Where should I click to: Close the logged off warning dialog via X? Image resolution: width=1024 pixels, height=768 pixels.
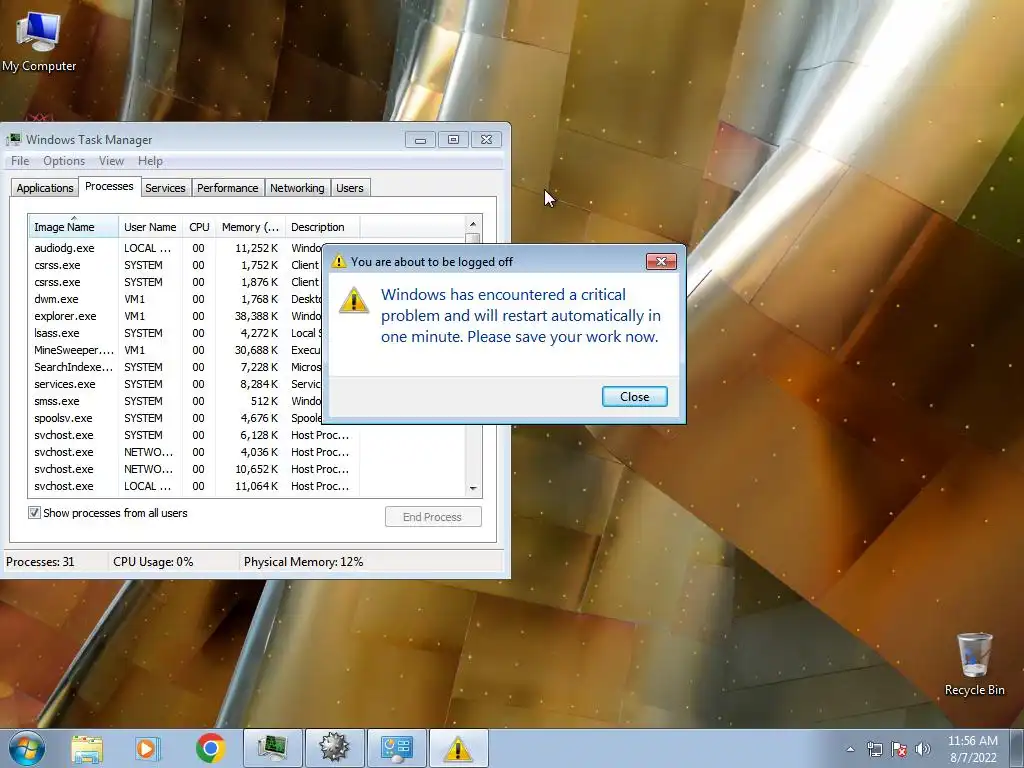point(661,261)
